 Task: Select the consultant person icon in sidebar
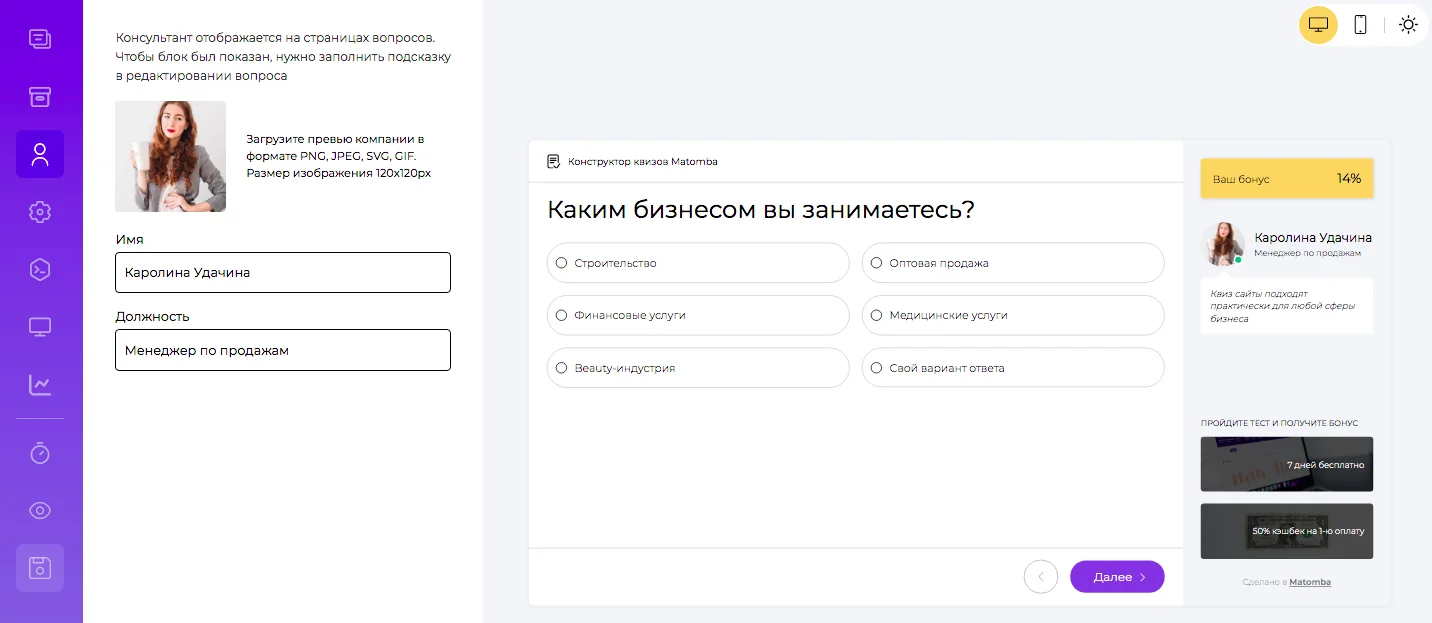pos(40,154)
